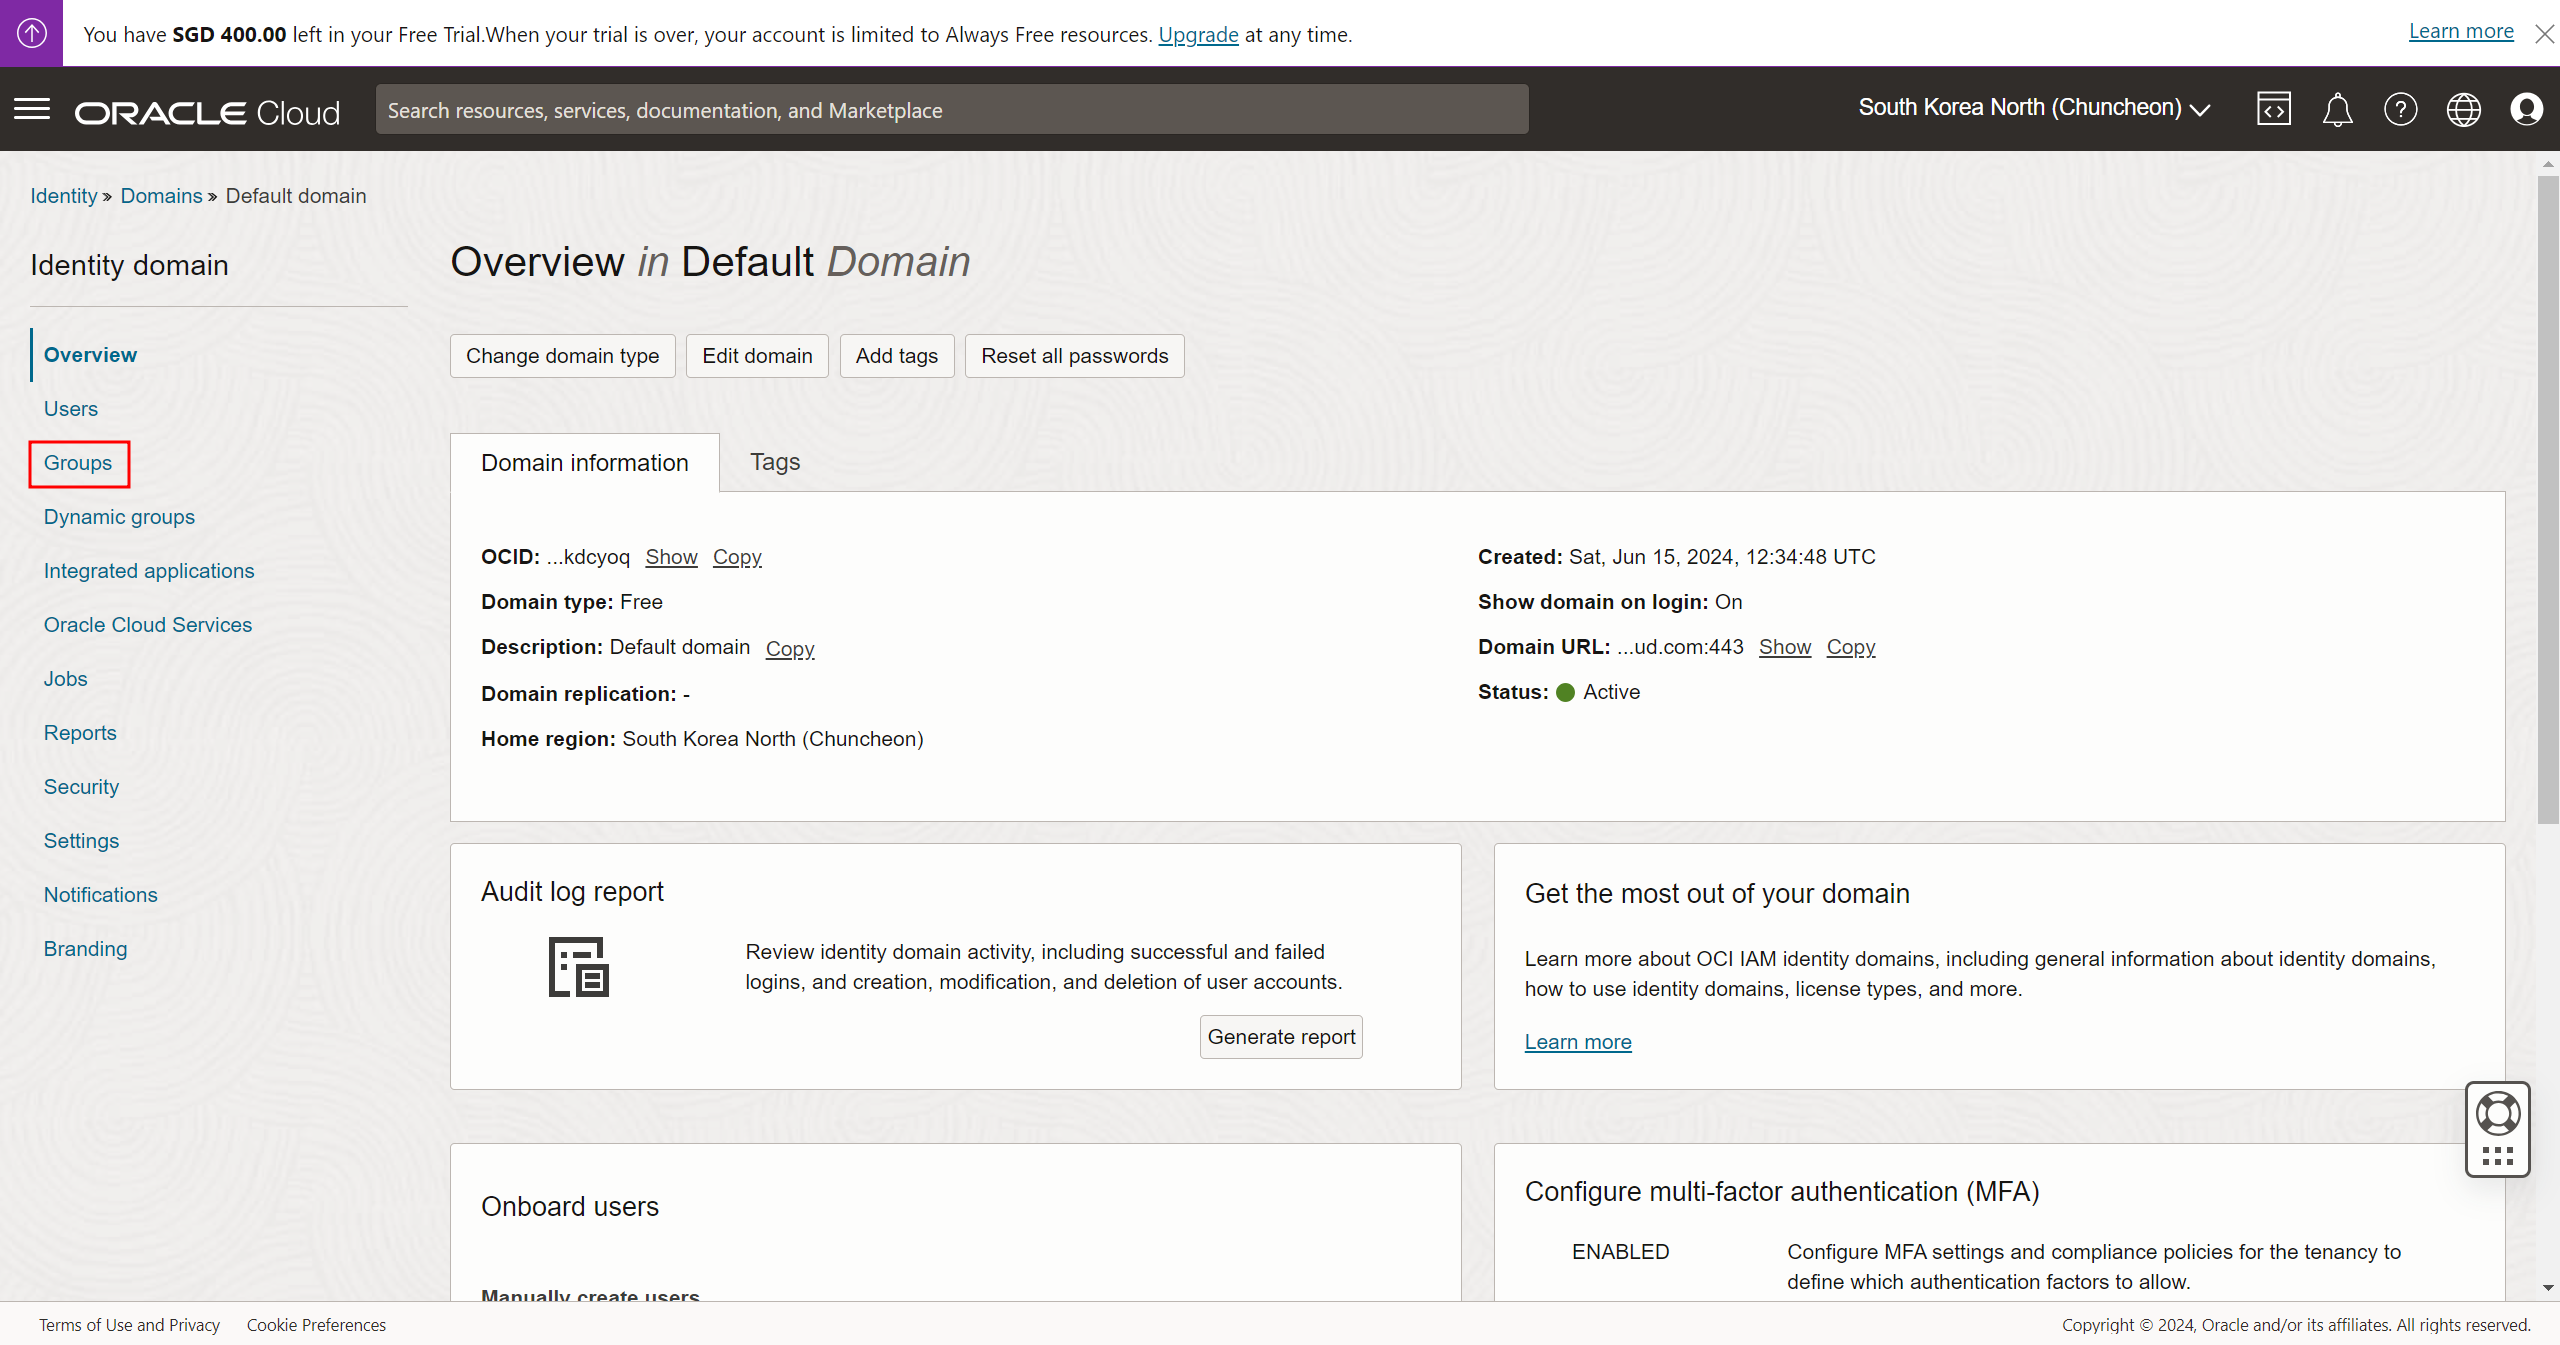Show the full OCID value
This screenshot has width=2560, height=1345.
click(x=671, y=557)
